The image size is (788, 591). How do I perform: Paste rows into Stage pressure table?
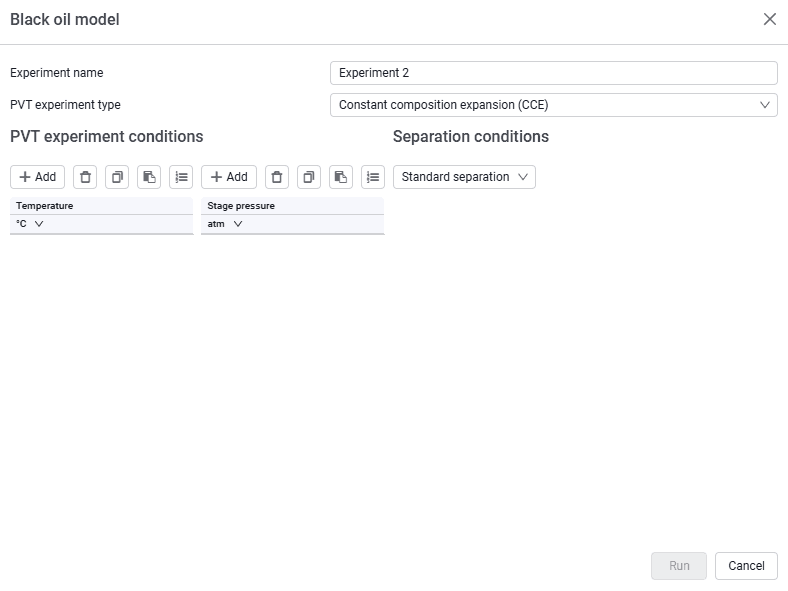341,177
